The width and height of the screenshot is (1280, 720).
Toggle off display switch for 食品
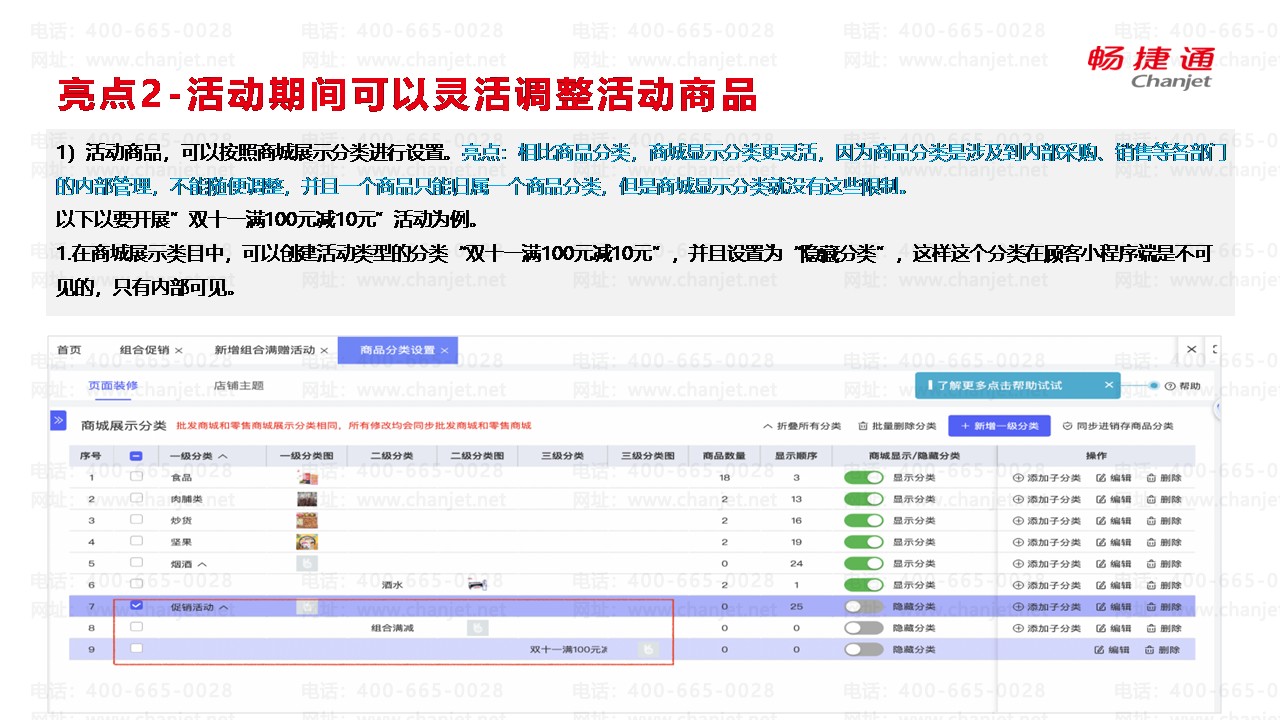click(x=863, y=478)
